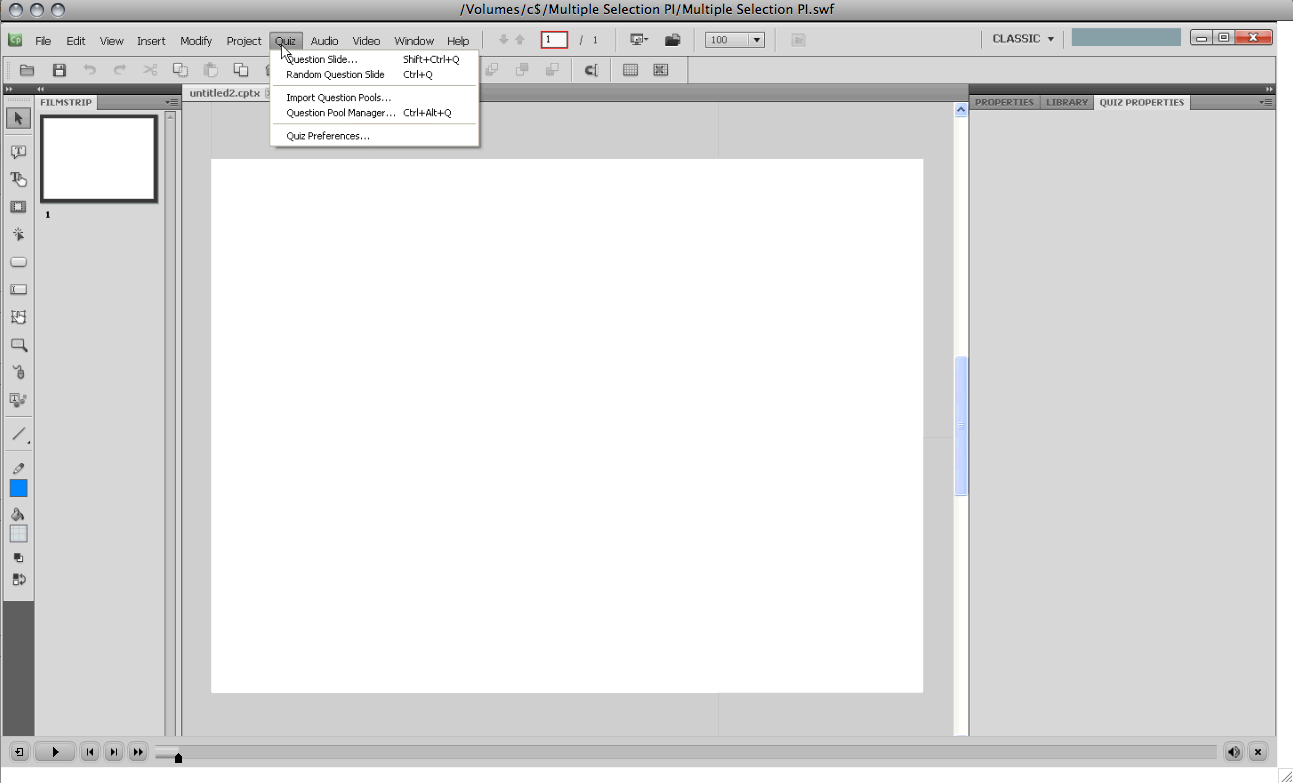Open the zoom percentage dropdown

(755, 40)
